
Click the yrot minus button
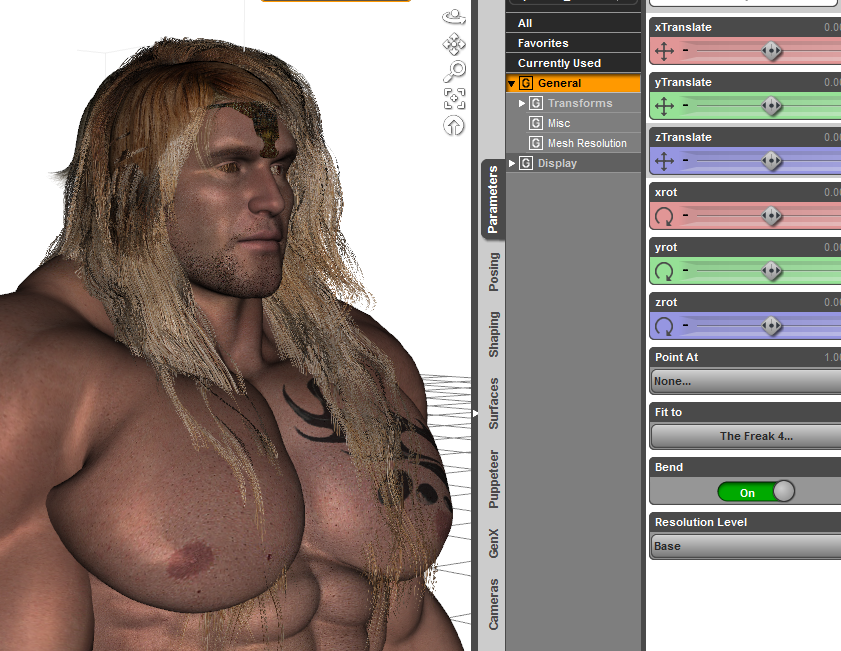685,270
